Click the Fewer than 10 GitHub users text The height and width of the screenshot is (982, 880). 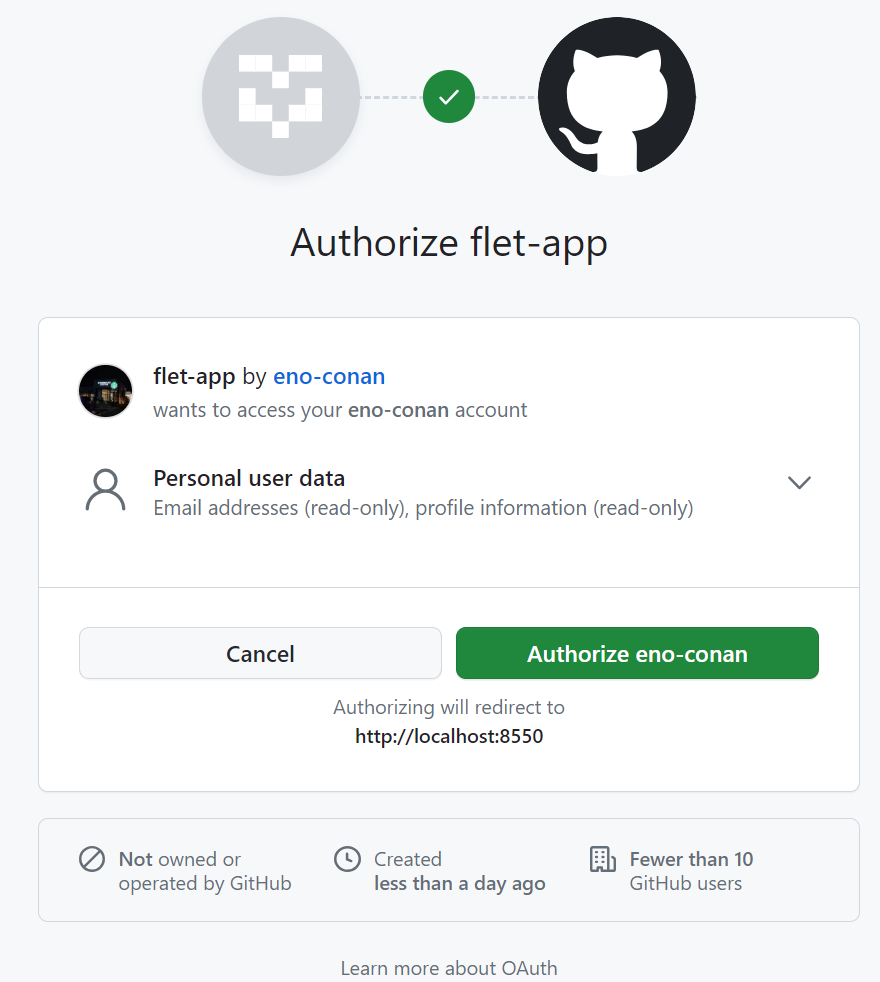[x=691, y=871]
